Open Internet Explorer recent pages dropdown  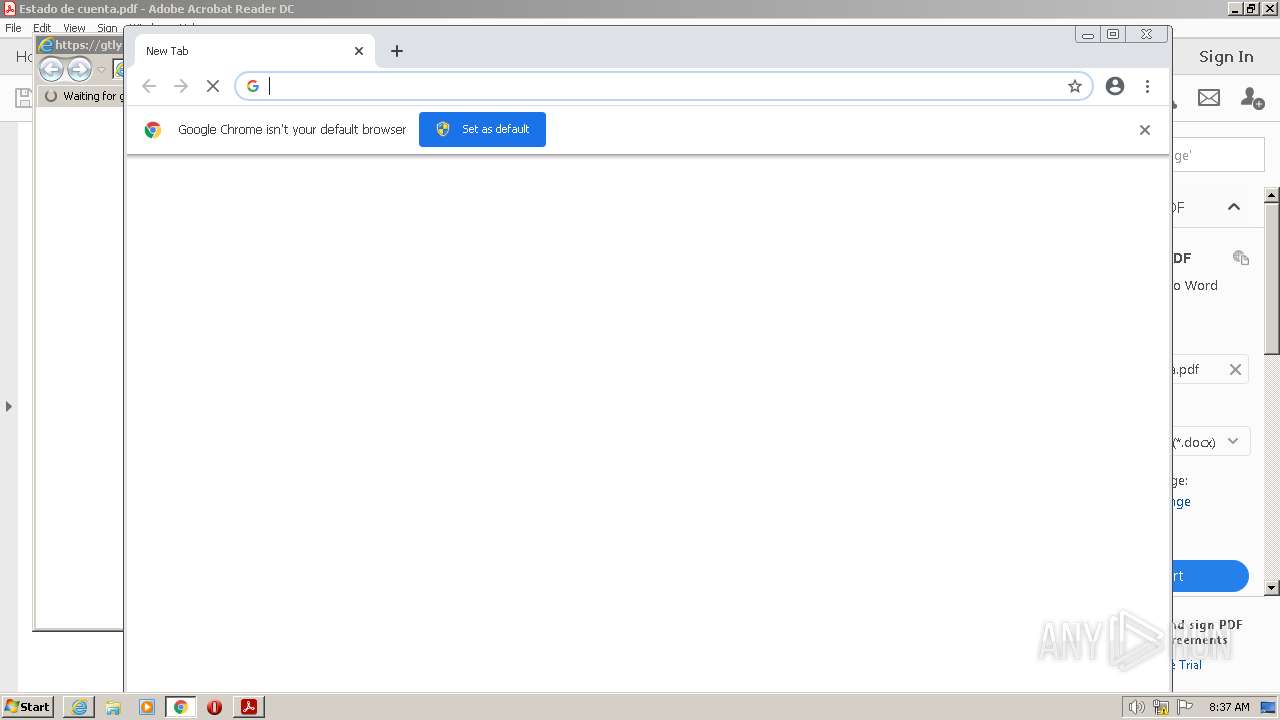coord(100,70)
